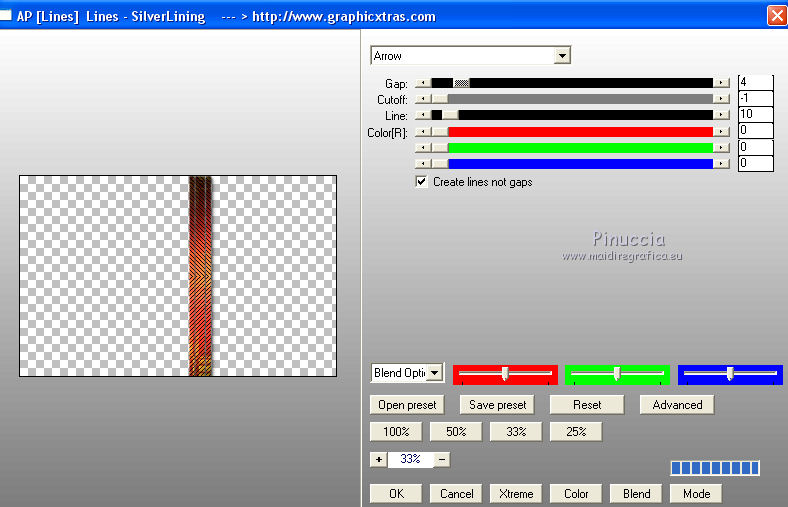Click the green color slider right arrow
This screenshot has width=788, height=507.
click(721, 148)
